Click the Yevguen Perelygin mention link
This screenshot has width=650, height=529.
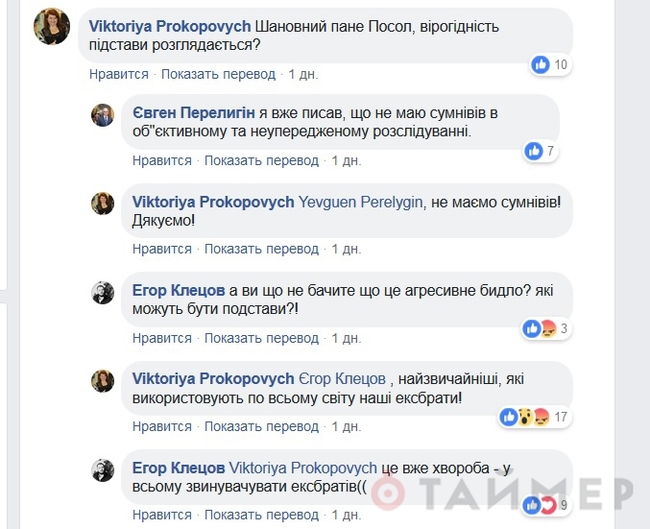(360, 201)
